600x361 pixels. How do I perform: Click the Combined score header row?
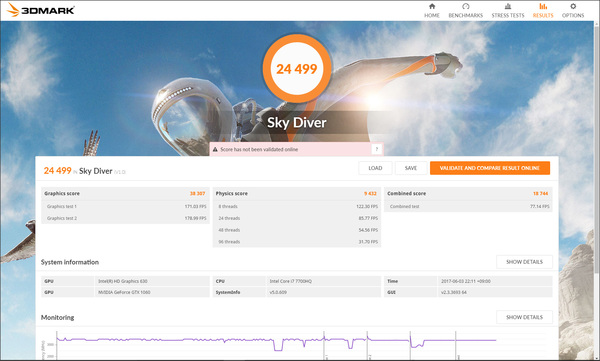click(468, 193)
